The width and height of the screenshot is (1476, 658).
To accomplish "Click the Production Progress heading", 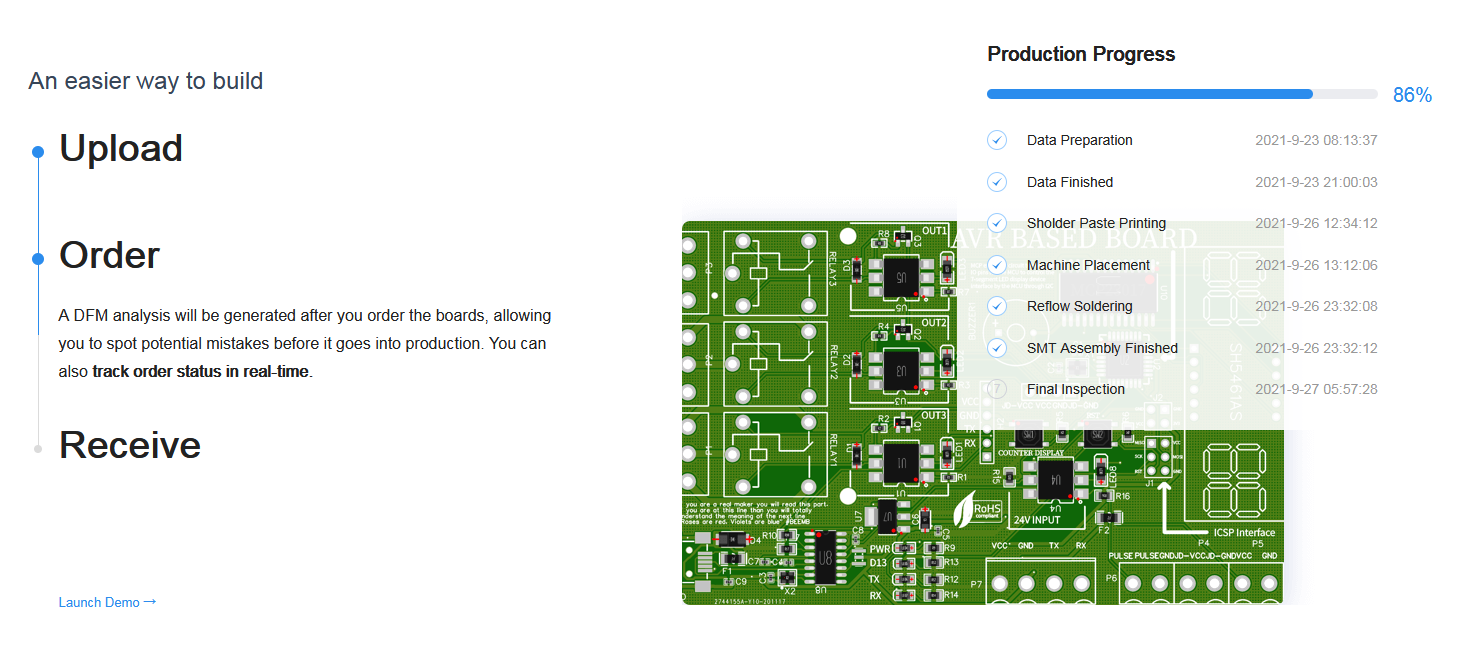I will pos(1081,54).
